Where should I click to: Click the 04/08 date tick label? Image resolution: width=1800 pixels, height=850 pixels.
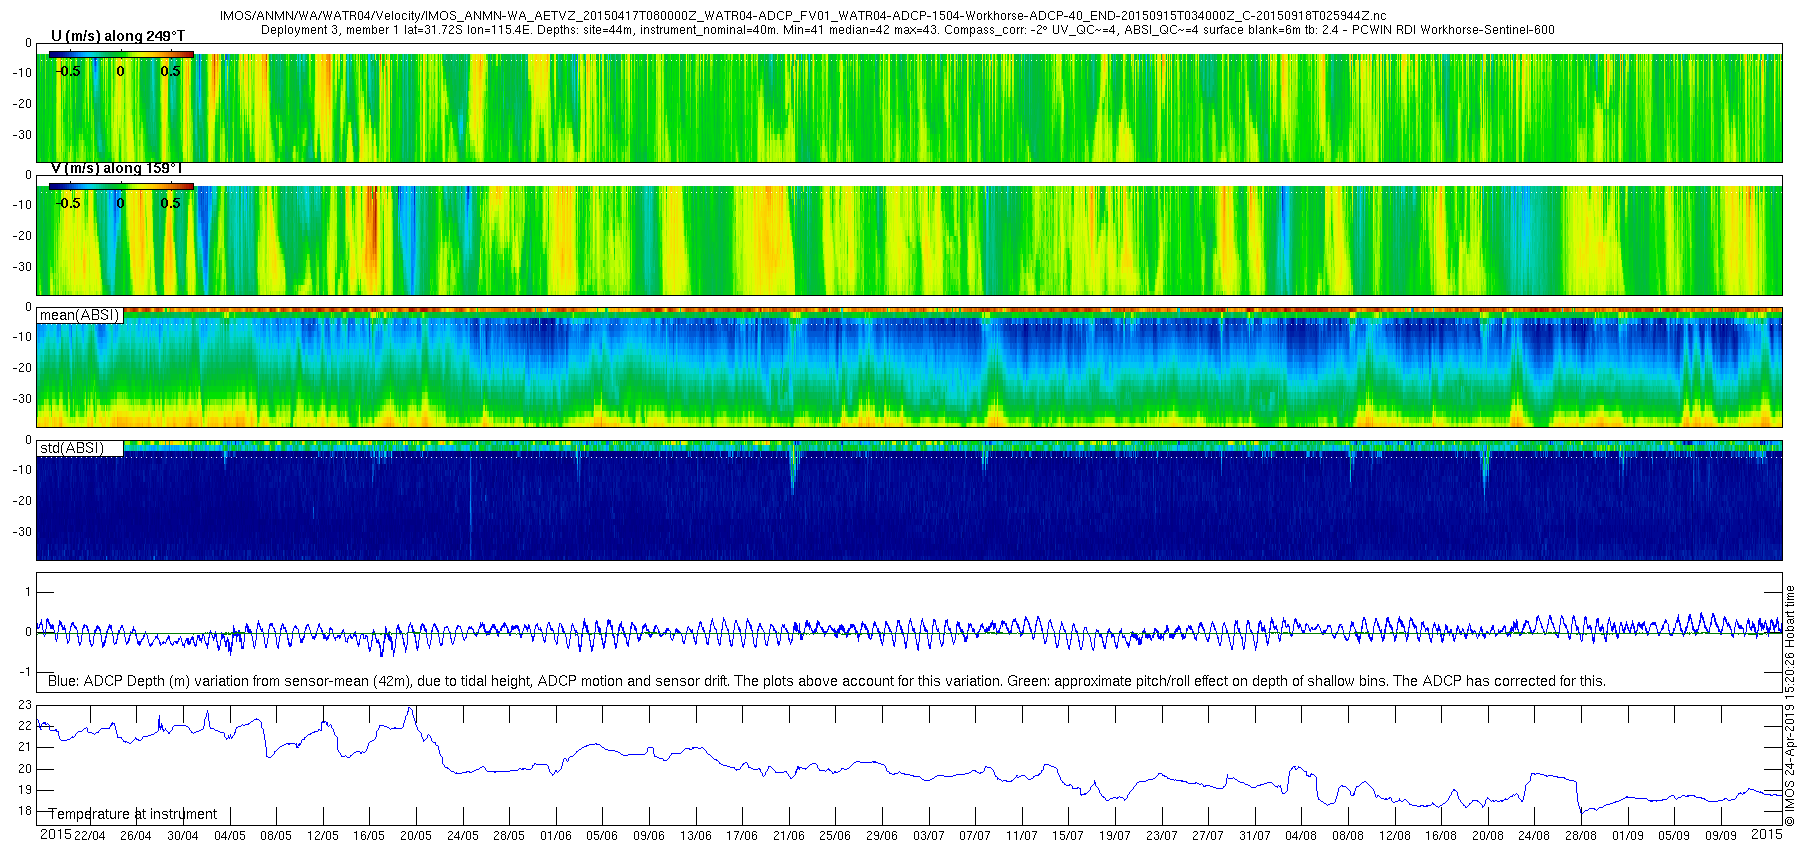point(1301,836)
